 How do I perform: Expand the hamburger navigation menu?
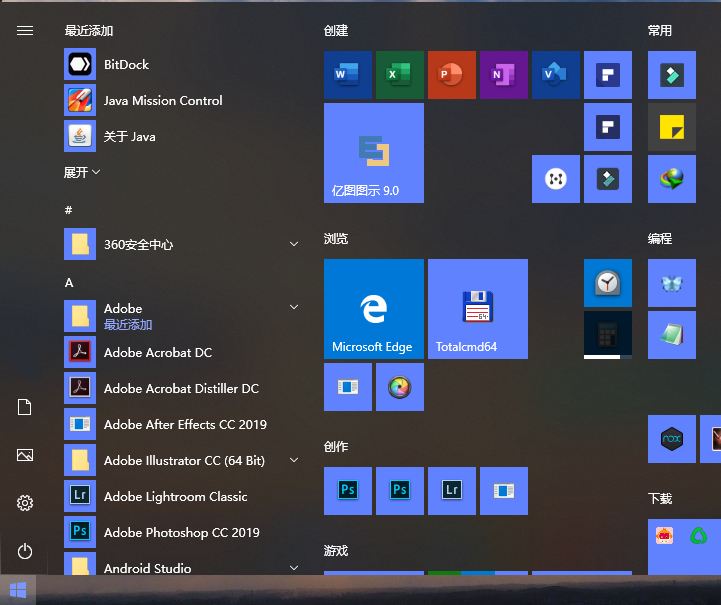(x=25, y=30)
